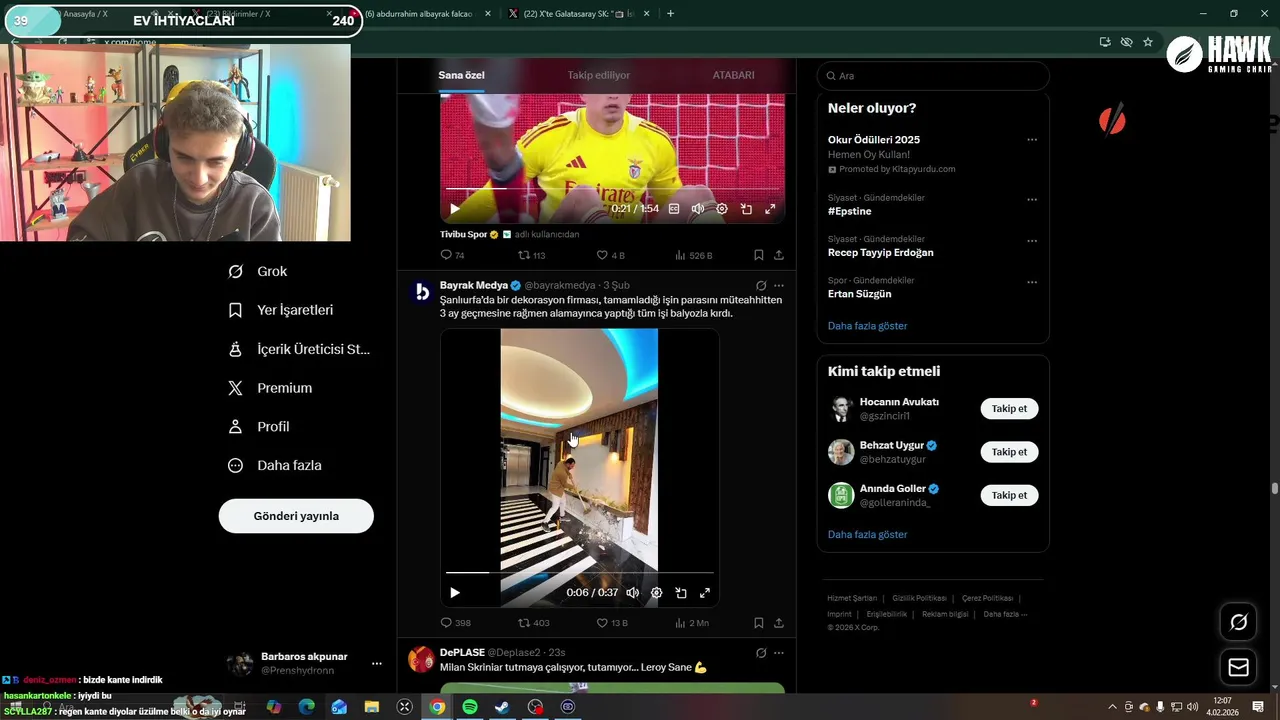Image resolution: width=1280 pixels, height=720 pixels.
Task: Repost the Bayrak Medya post (403)
Action: 533,622
